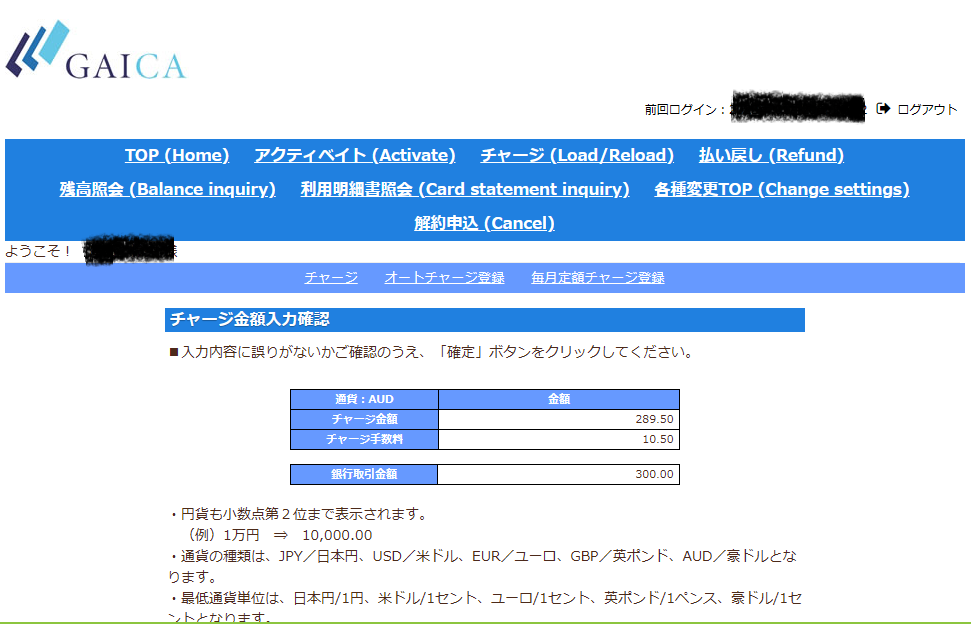Click the 銀行取引金額 label
This screenshot has height=624, width=971.
pos(364,474)
